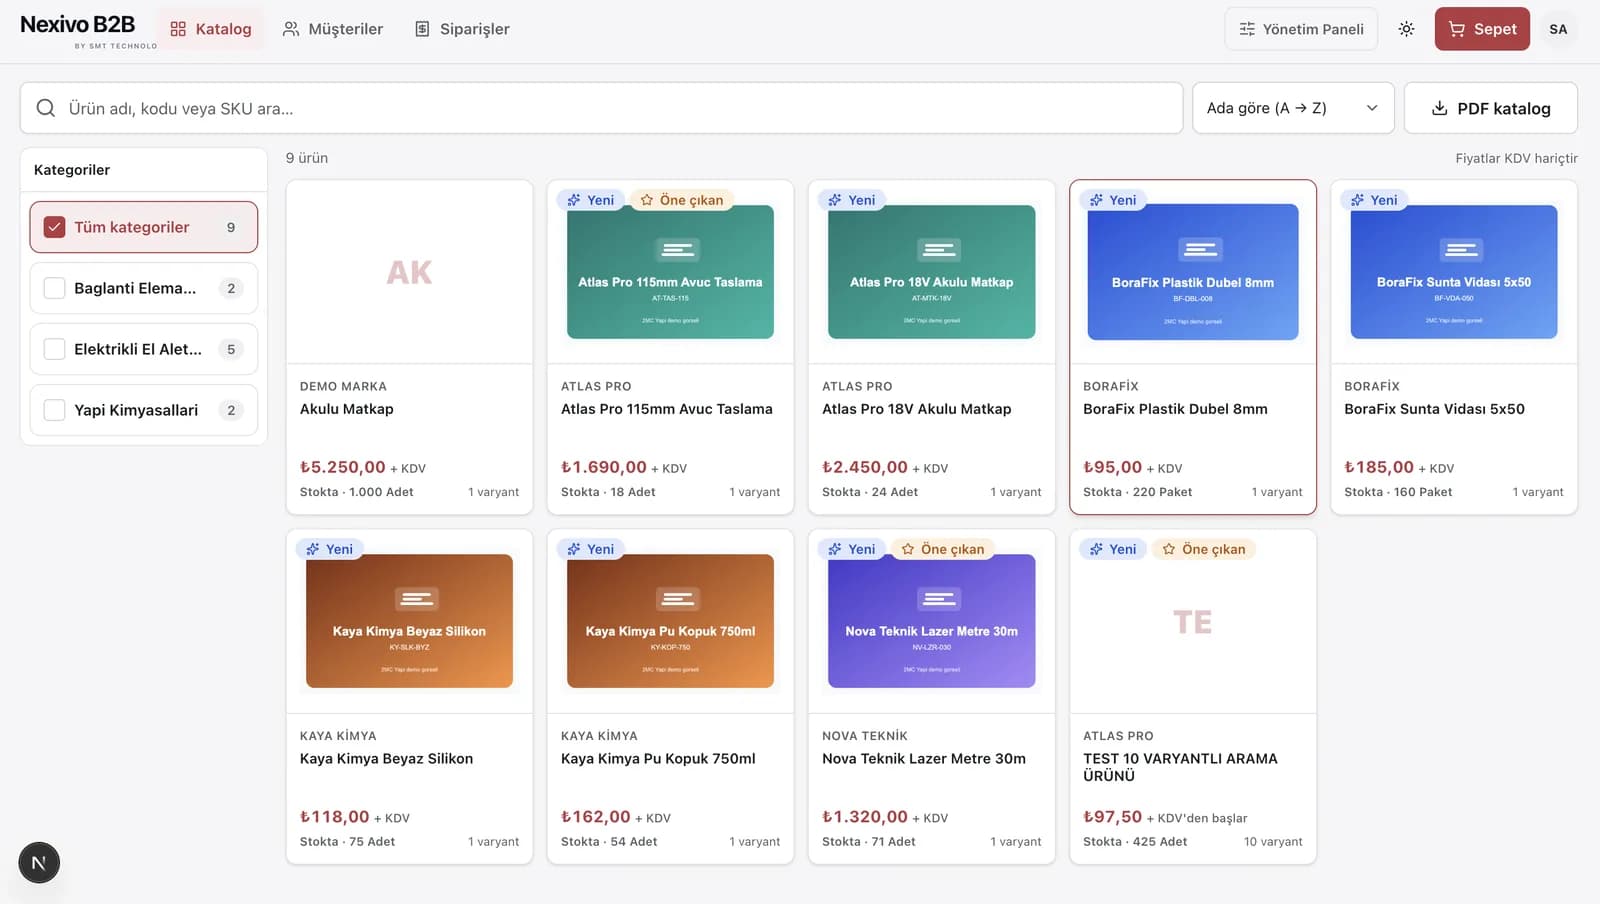The width and height of the screenshot is (1600, 904).
Task: Open the BoraFix Sunta Vidası 5x50 thumbnail
Action: click(x=1454, y=272)
